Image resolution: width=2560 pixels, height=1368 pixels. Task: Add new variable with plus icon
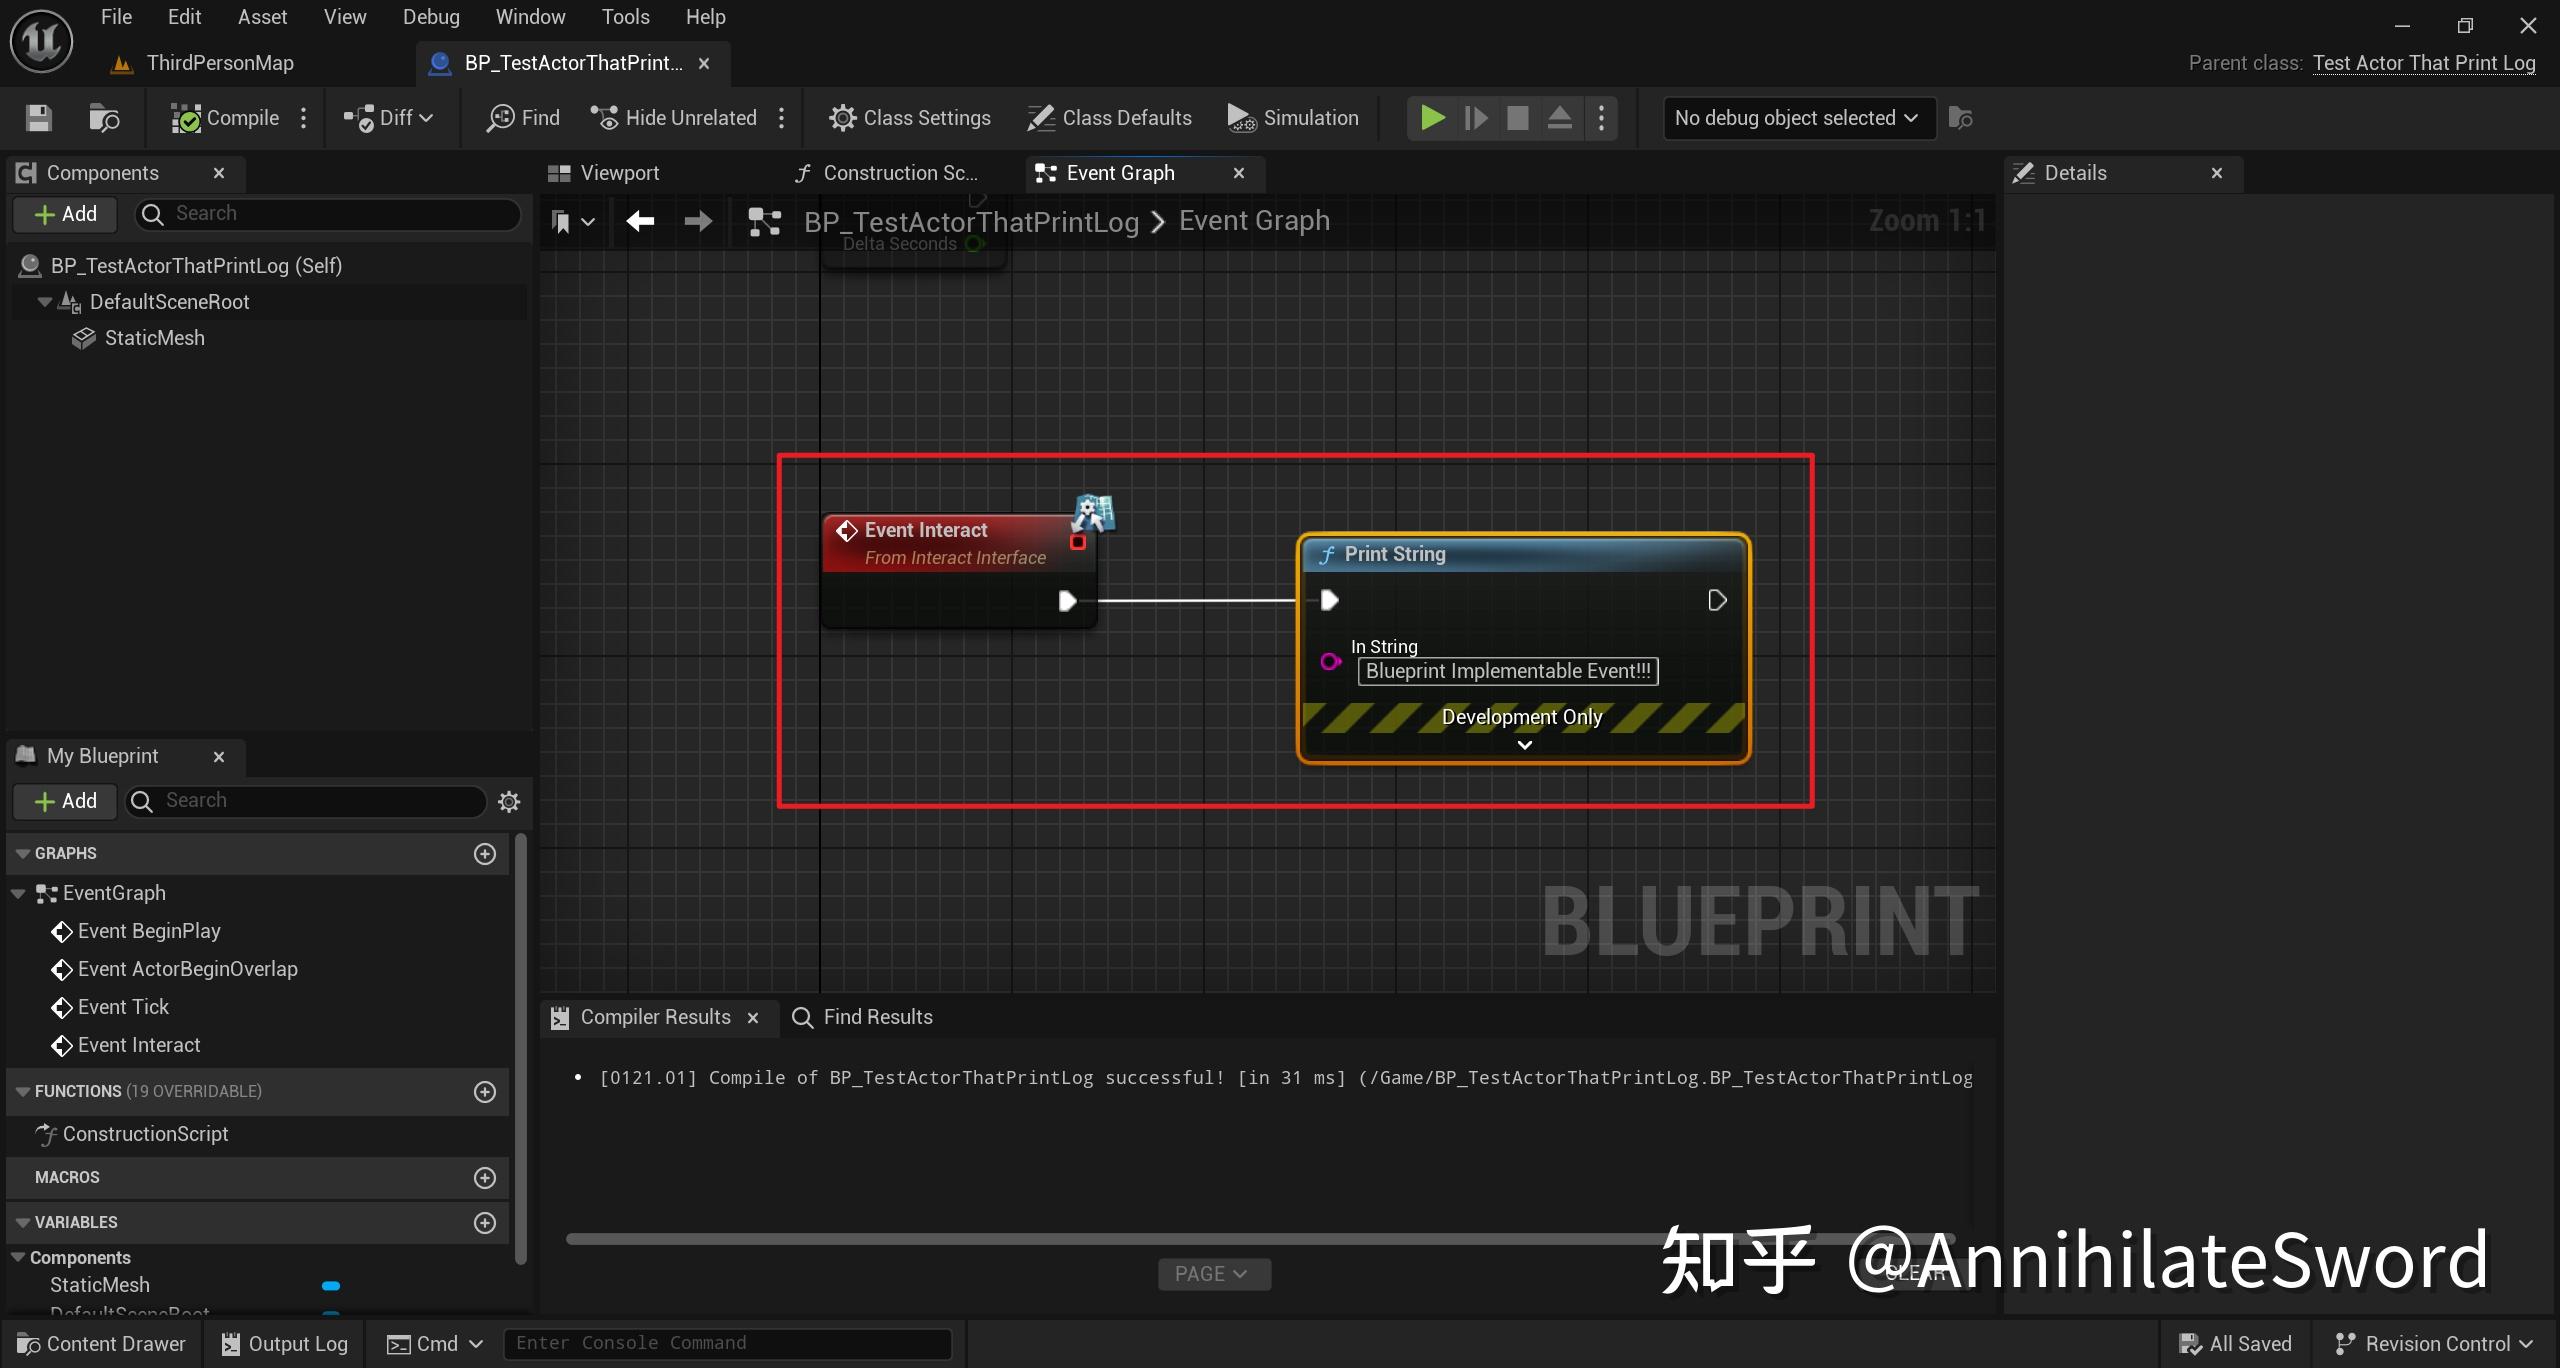tap(485, 1222)
